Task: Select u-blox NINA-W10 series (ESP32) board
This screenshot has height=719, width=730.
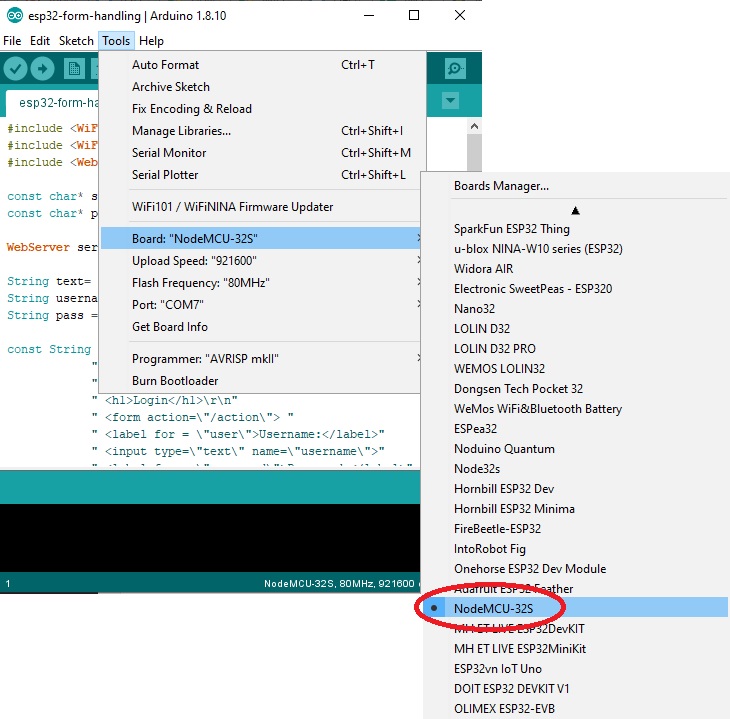Action: tap(575, 249)
